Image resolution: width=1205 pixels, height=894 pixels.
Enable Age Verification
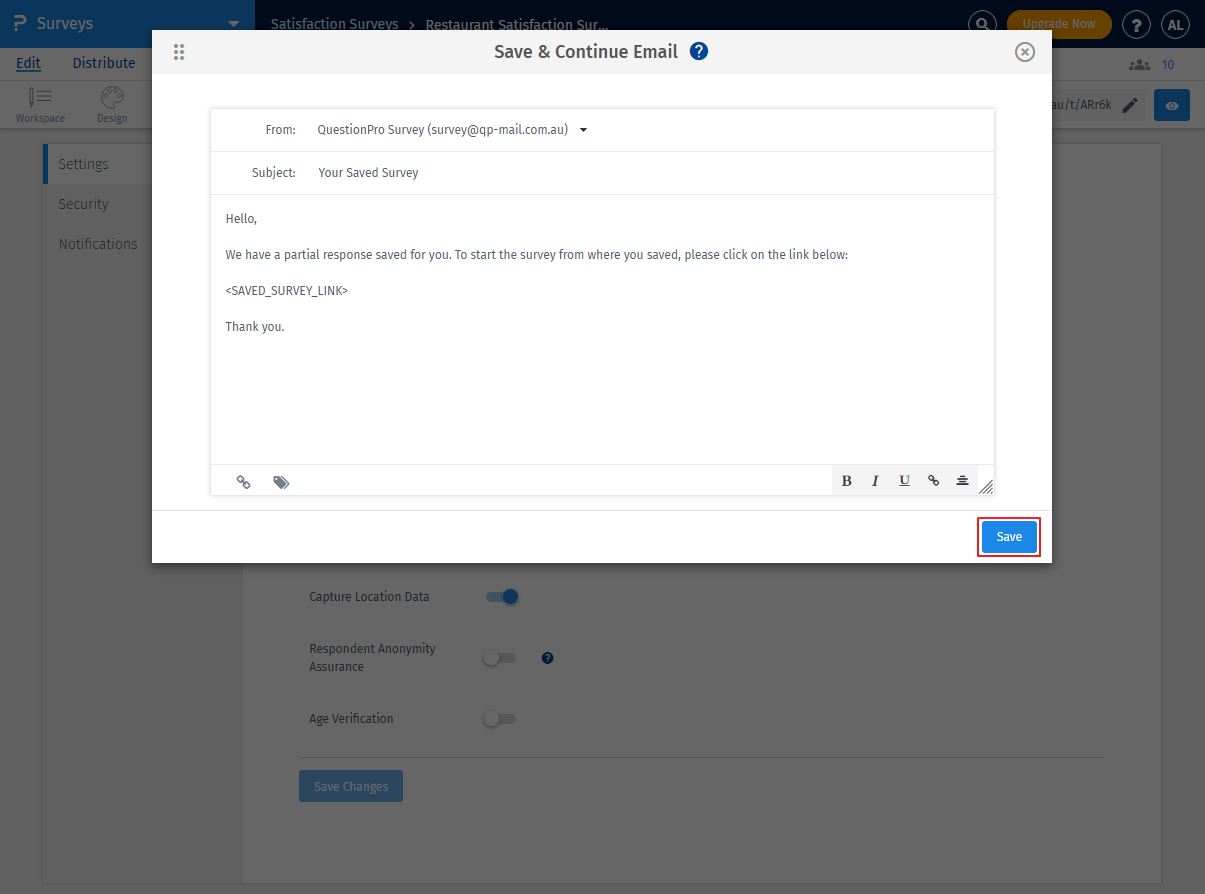click(499, 718)
